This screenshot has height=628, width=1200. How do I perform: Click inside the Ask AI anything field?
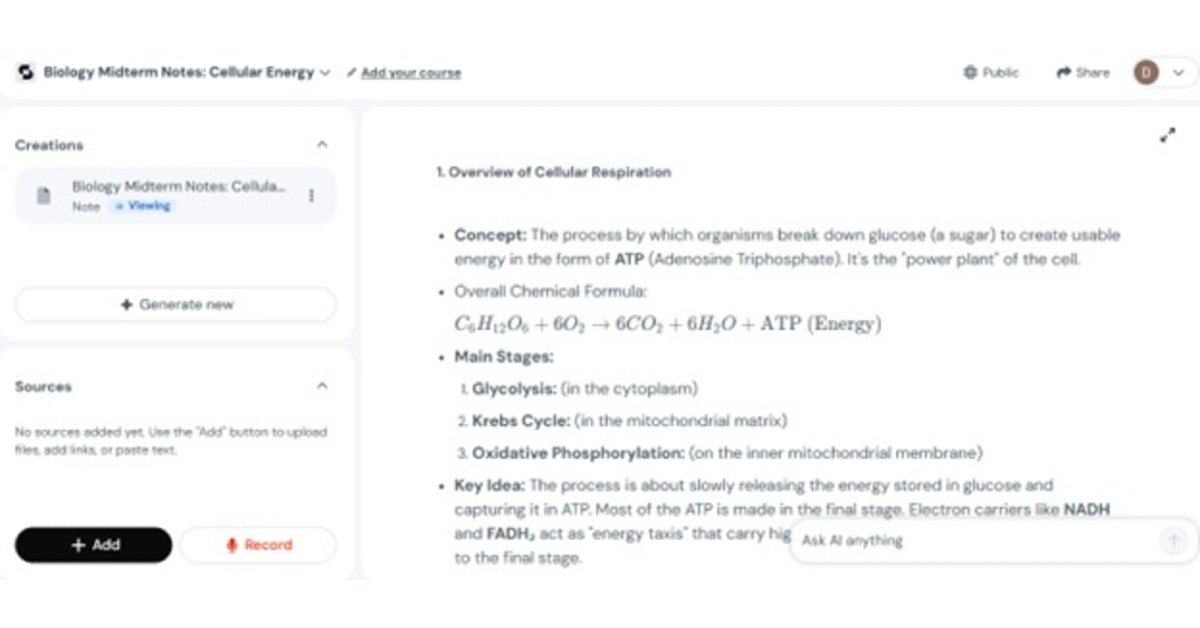(x=900, y=540)
